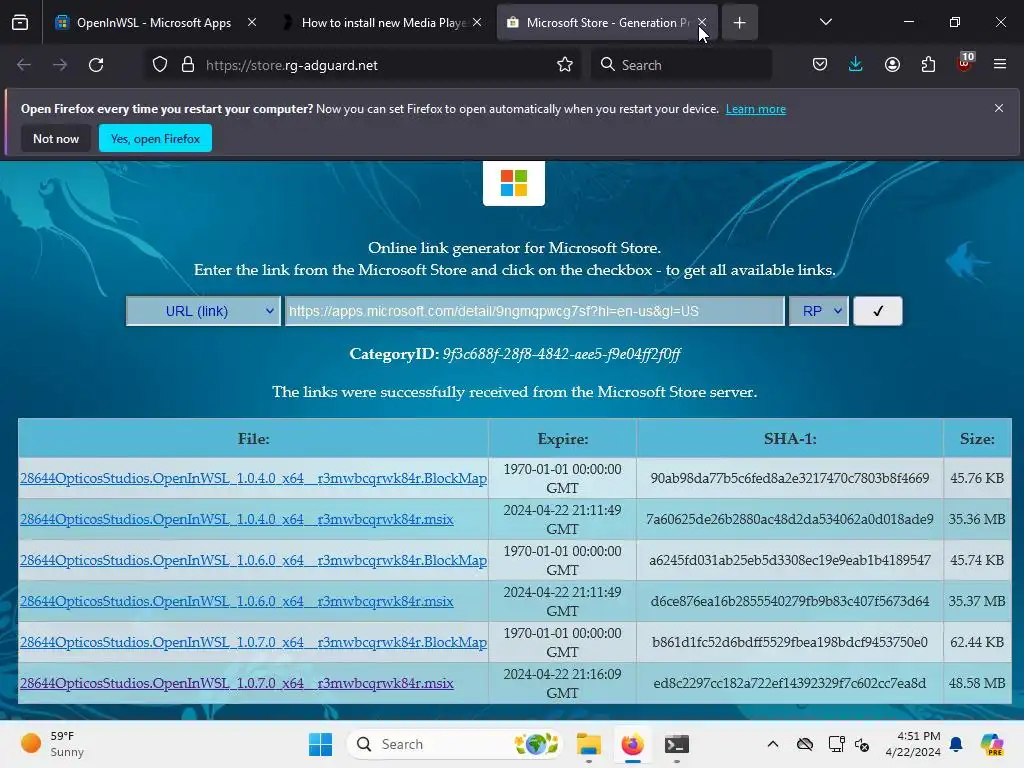Click the Microsoft logo tile
This screenshot has width=1024, height=768.
tap(514, 184)
